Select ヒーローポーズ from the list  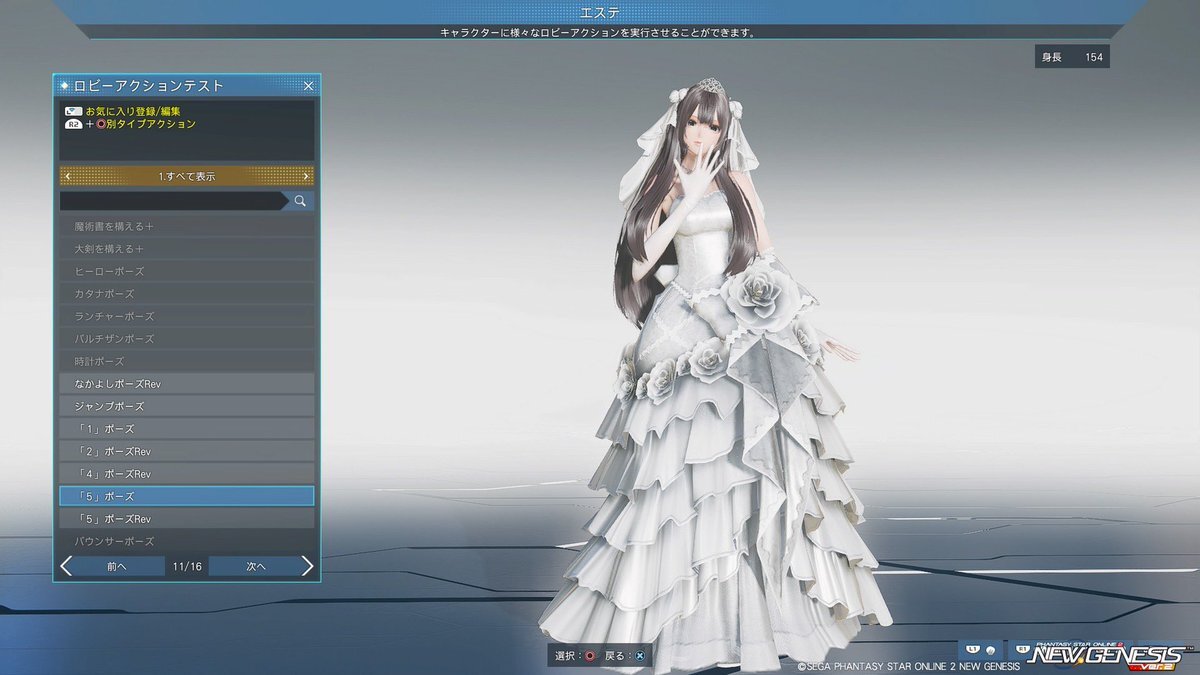tap(187, 271)
